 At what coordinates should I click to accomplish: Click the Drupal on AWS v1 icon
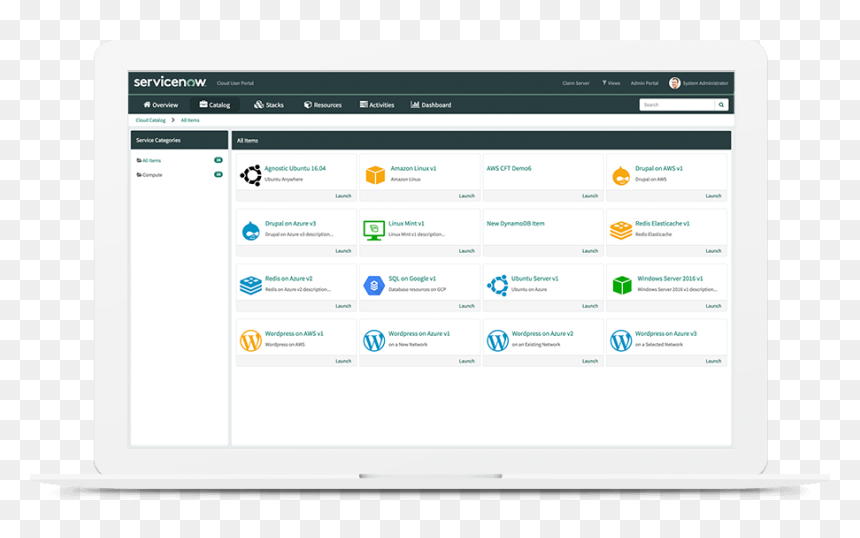(x=621, y=175)
